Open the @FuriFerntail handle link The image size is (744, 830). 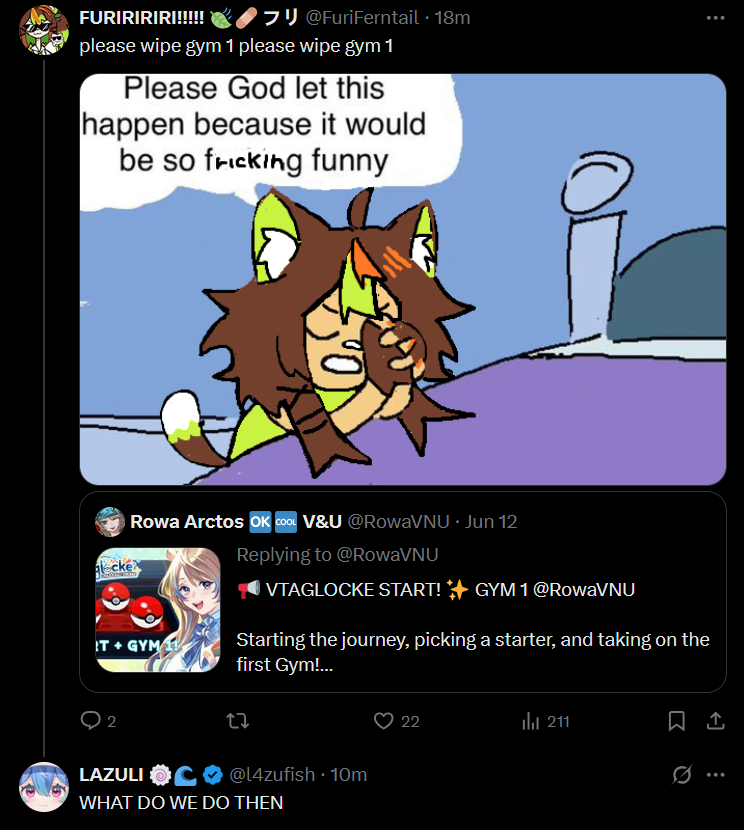tap(368, 18)
